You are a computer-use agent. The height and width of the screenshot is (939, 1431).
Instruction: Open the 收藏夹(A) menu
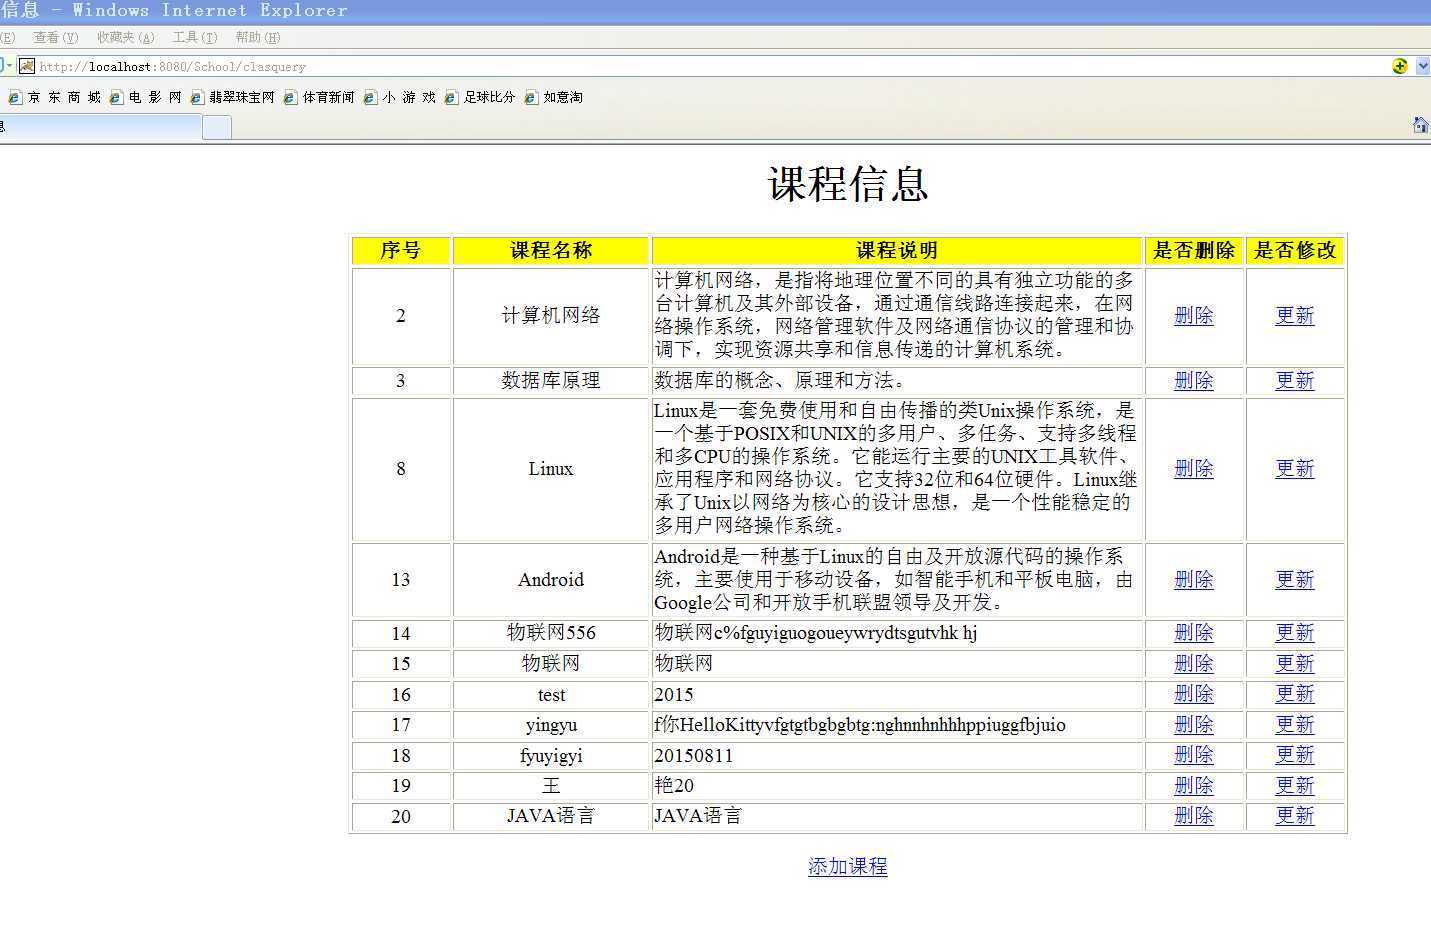pyautogui.click(x=126, y=37)
